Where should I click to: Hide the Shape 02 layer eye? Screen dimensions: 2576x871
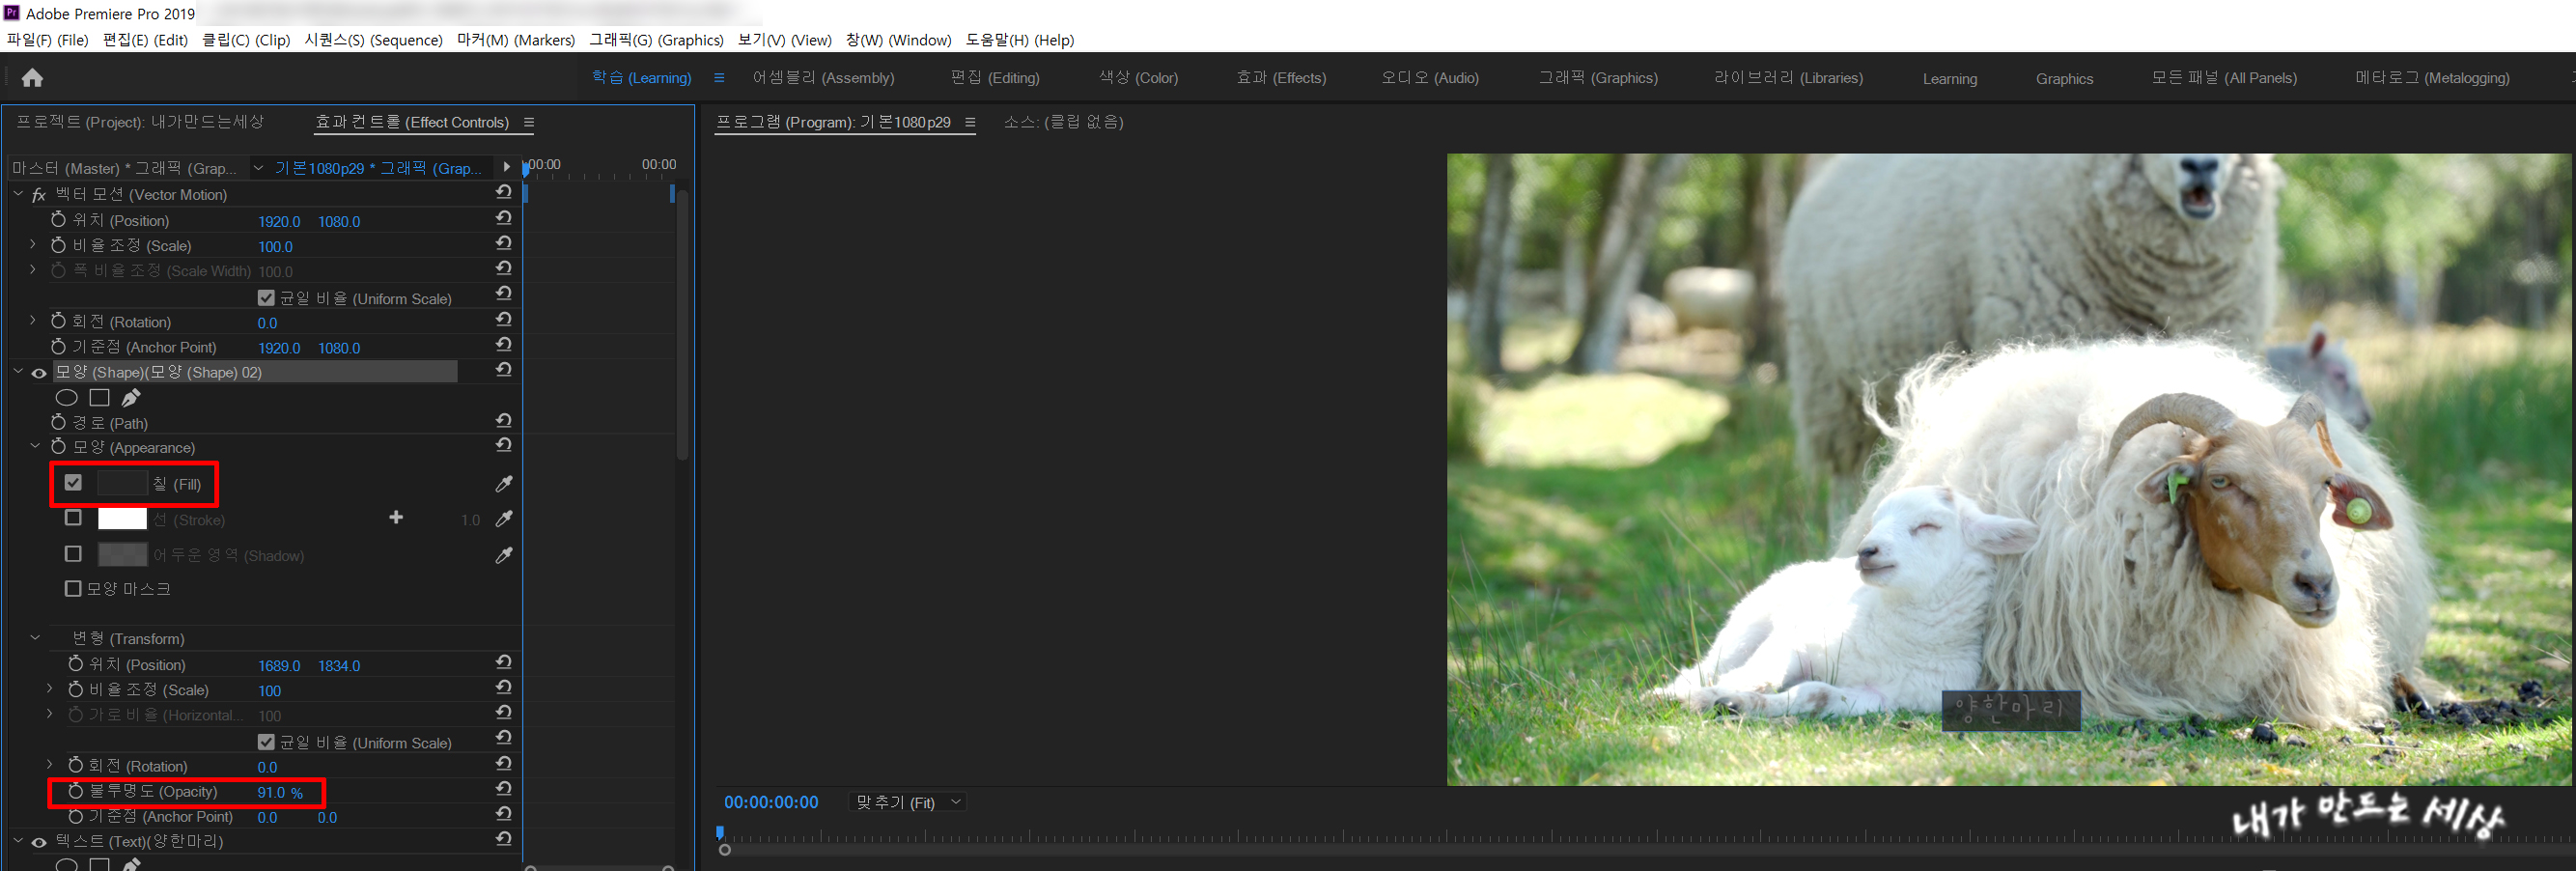tap(39, 373)
